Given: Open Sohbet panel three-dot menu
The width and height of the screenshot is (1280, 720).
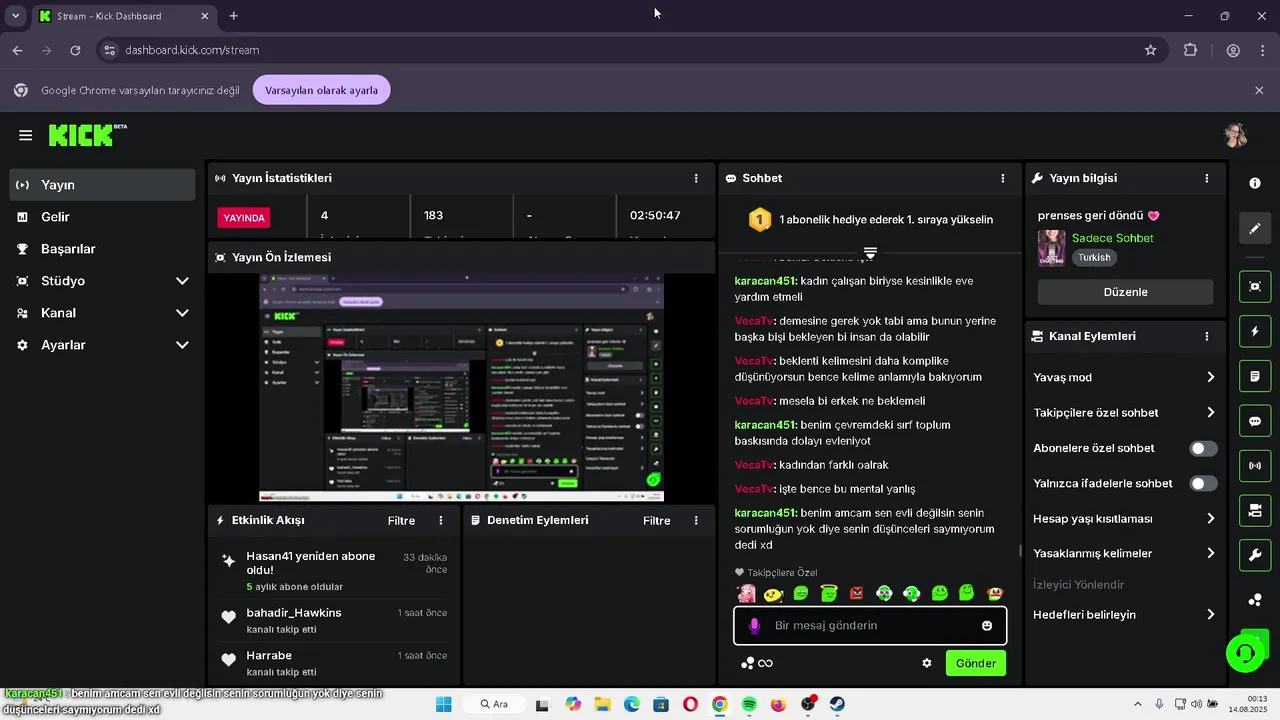Looking at the screenshot, I should [x=1003, y=178].
